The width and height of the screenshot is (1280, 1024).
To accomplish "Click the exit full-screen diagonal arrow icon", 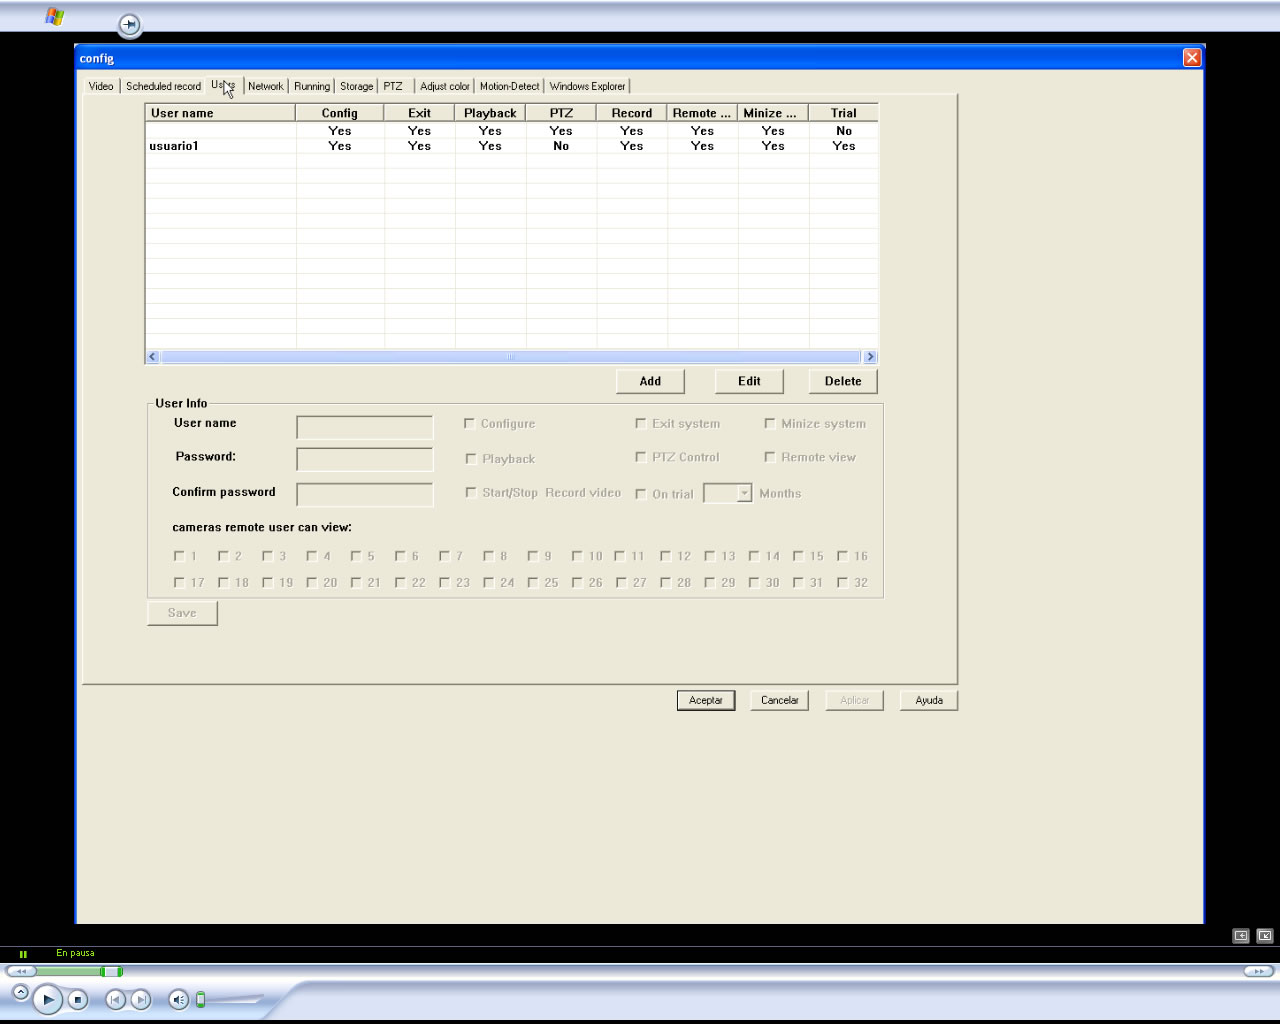I will pos(1264,936).
